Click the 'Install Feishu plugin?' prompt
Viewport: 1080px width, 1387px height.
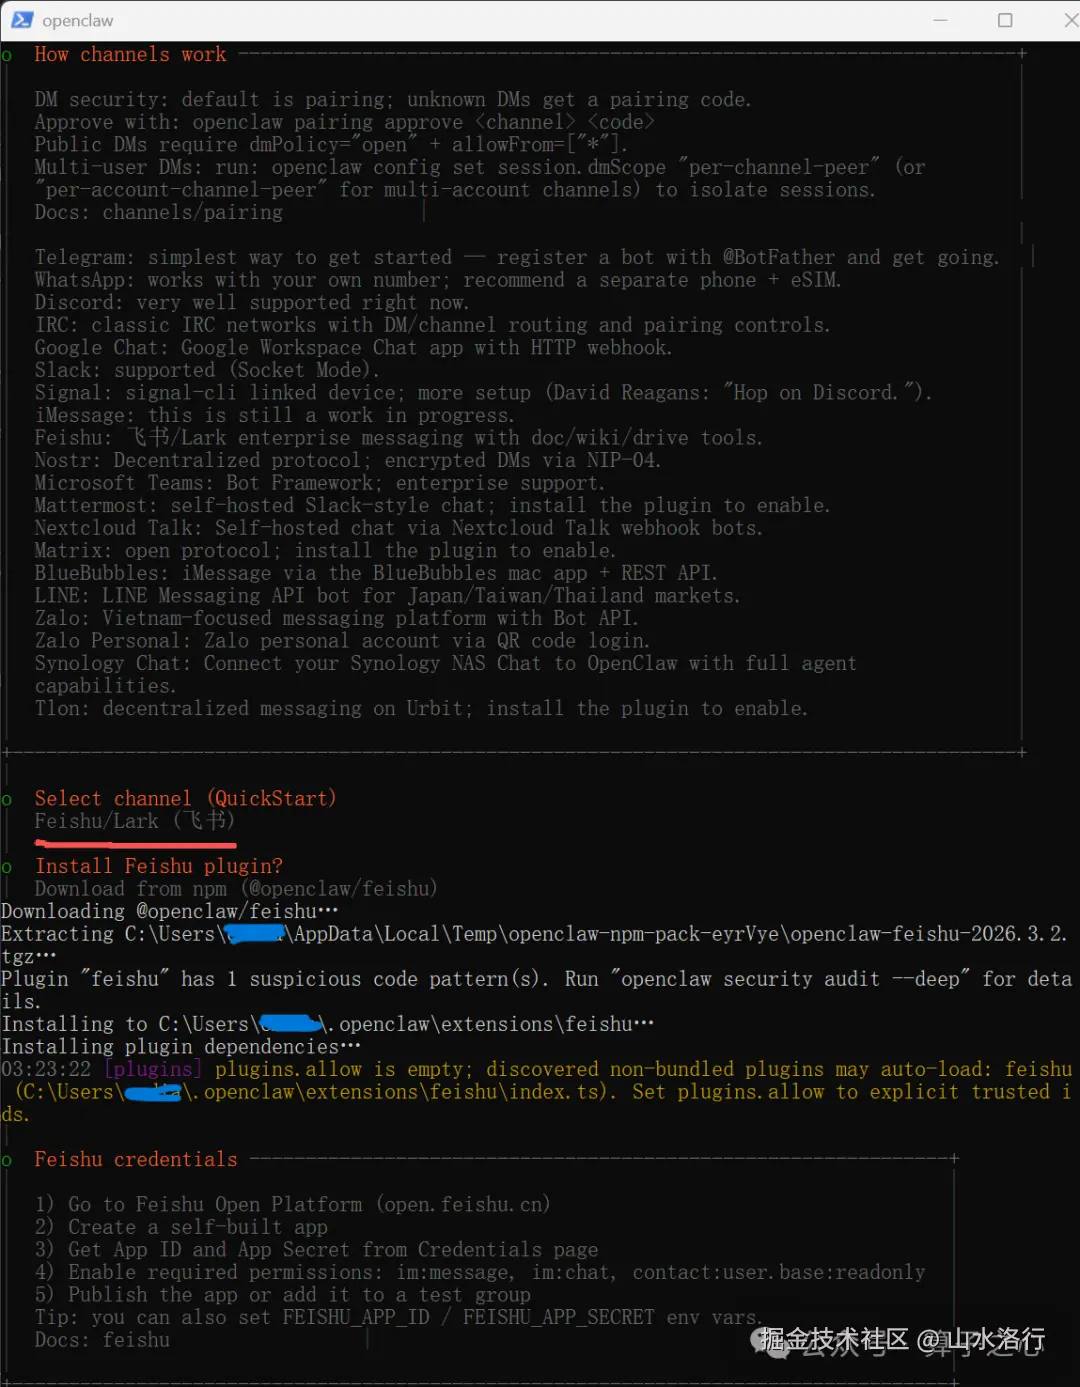[159, 866]
